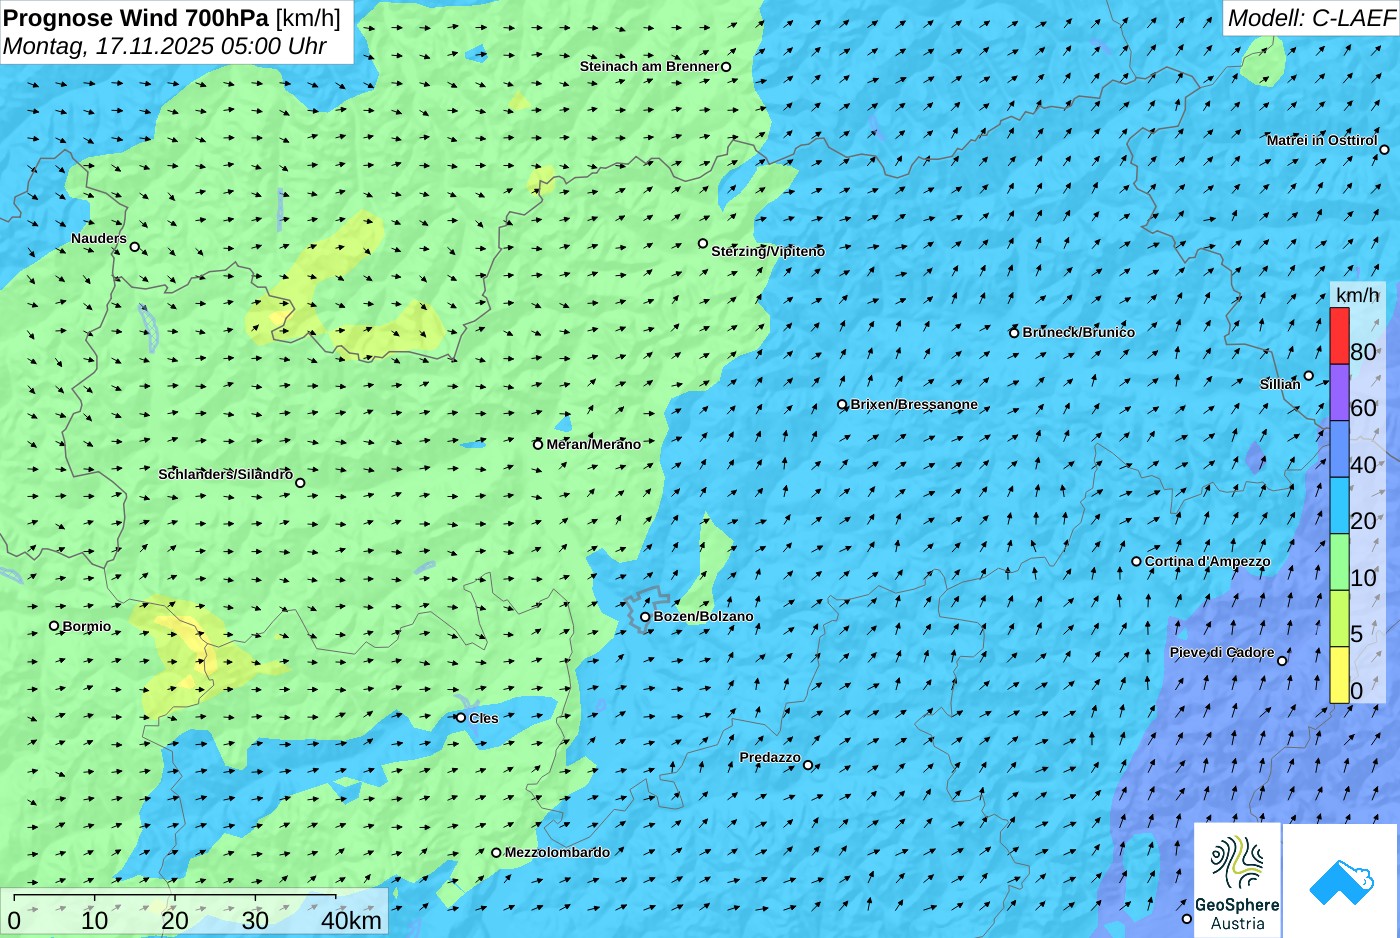Click the light green 10 km/h legend swatch
This screenshot has height=938, width=1400.
(1339, 562)
